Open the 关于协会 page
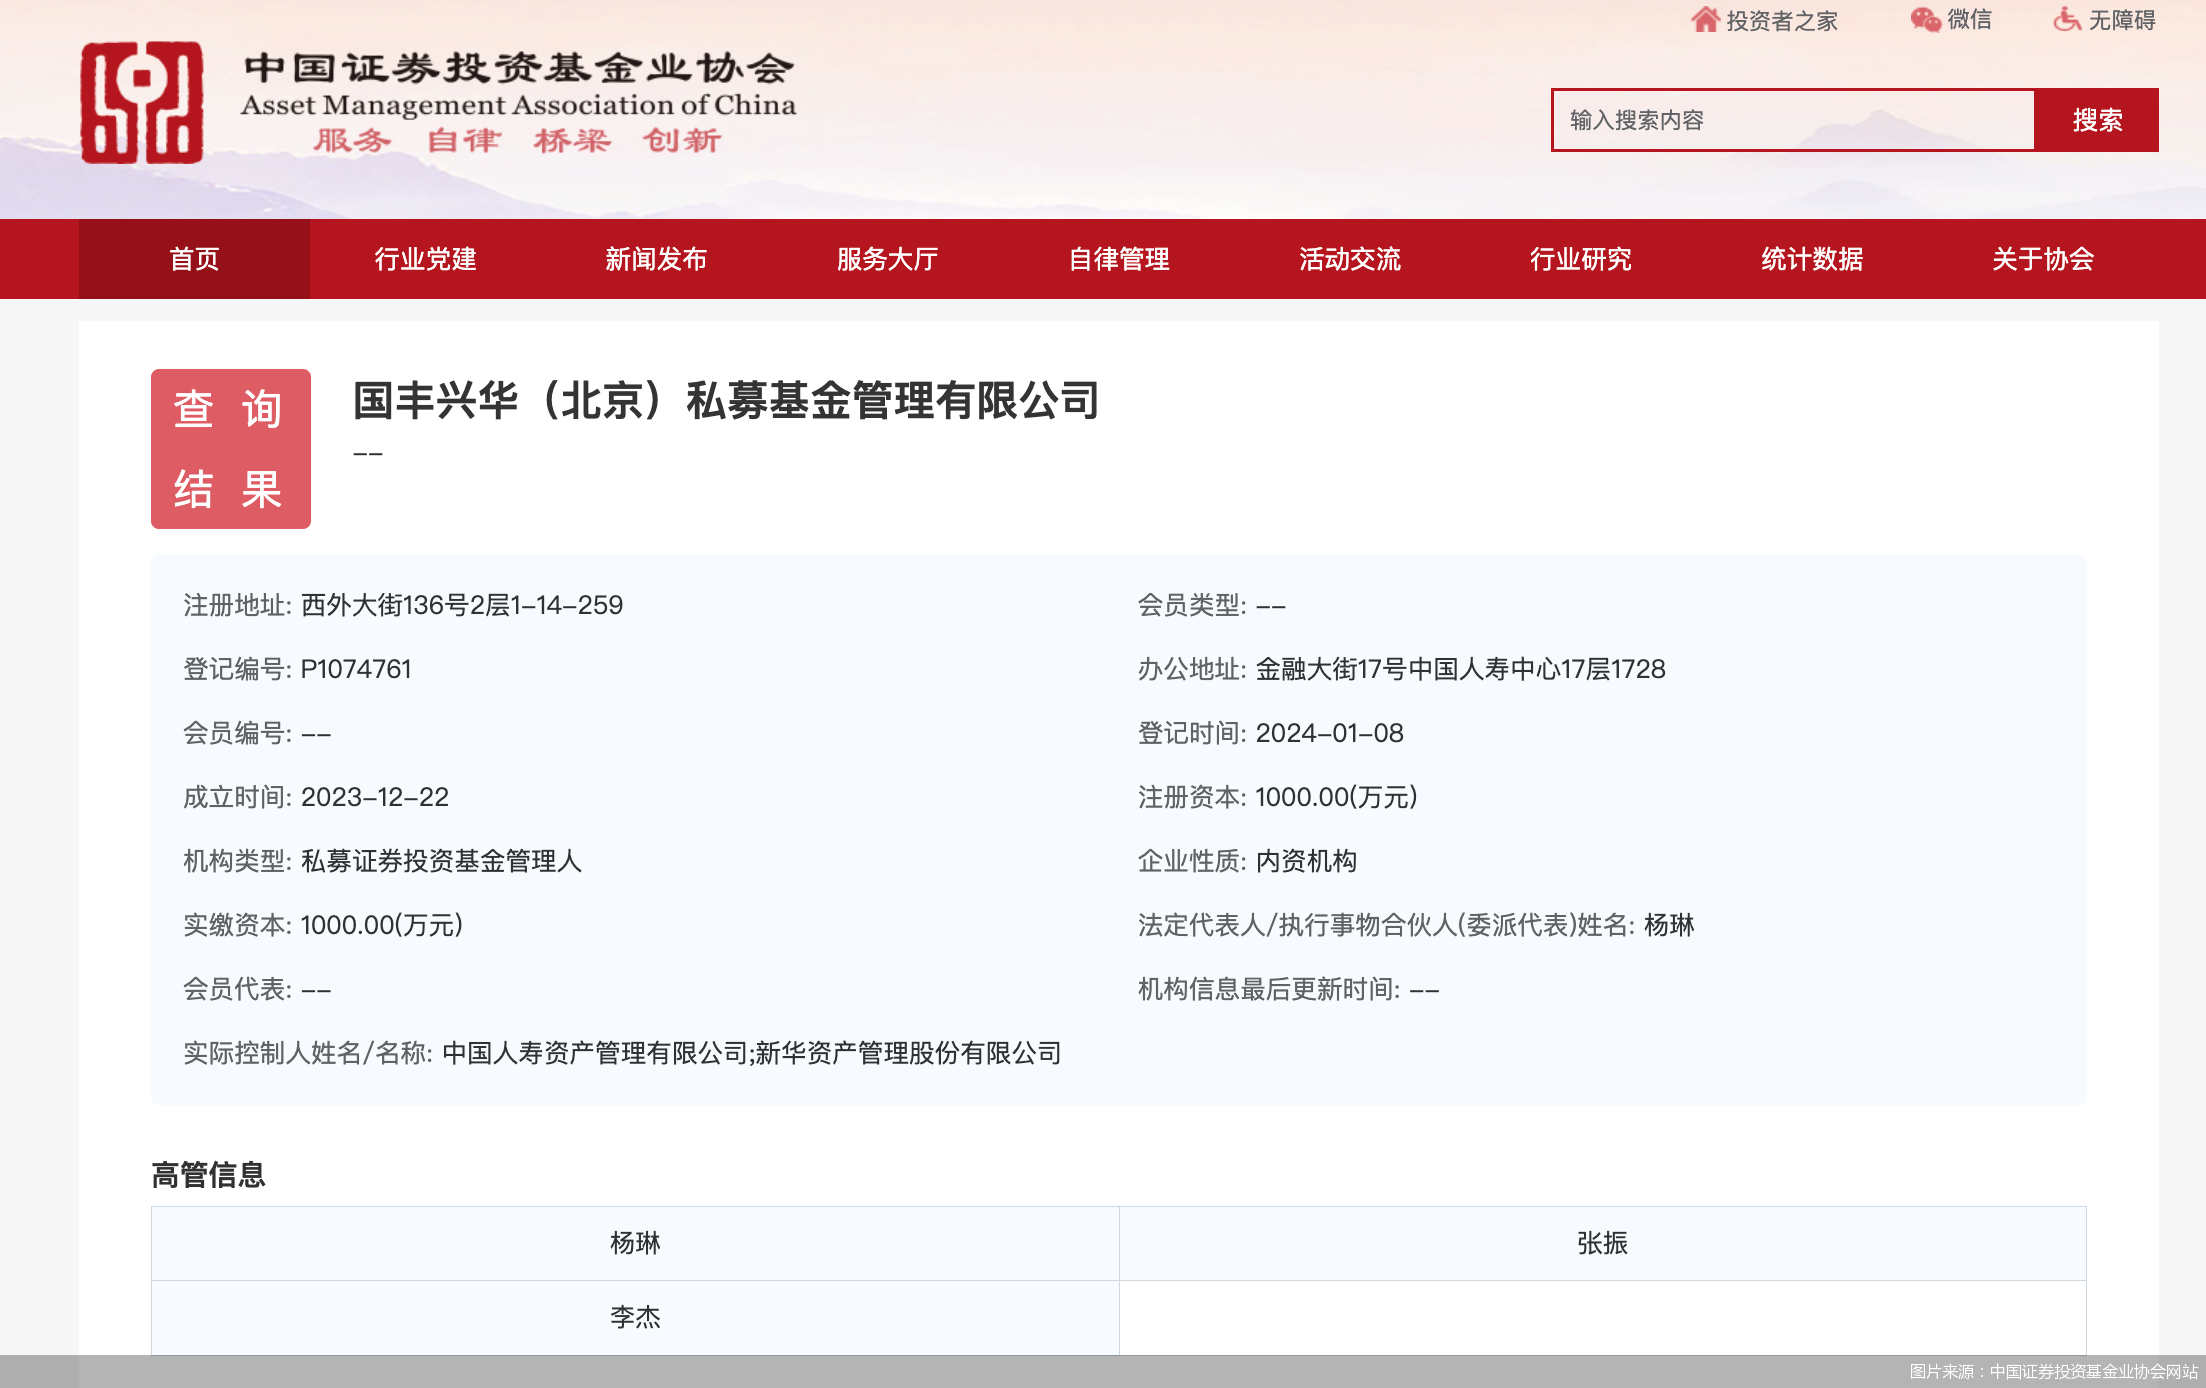This screenshot has width=2206, height=1388. point(2043,259)
